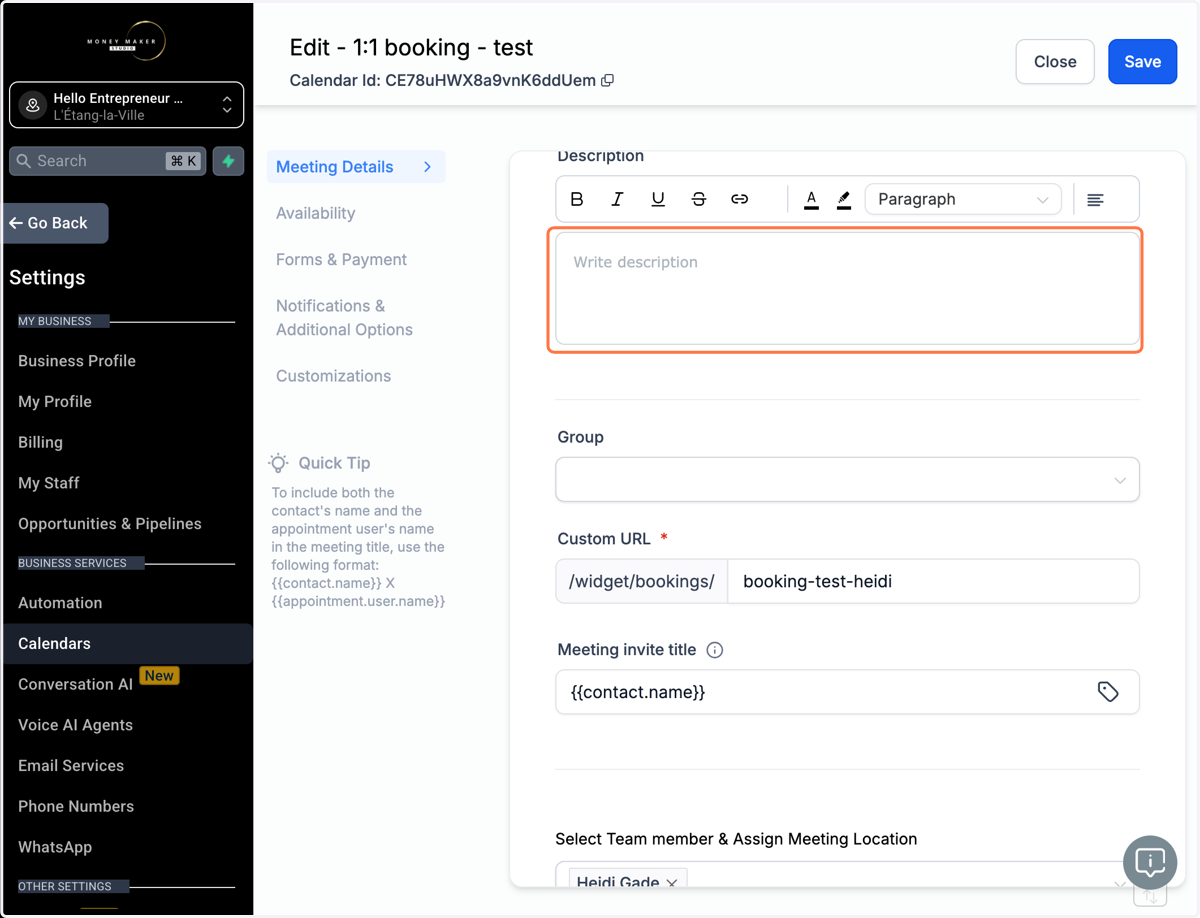Open the help chat widget
The width and height of the screenshot is (1200, 918).
coord(1150,862)
